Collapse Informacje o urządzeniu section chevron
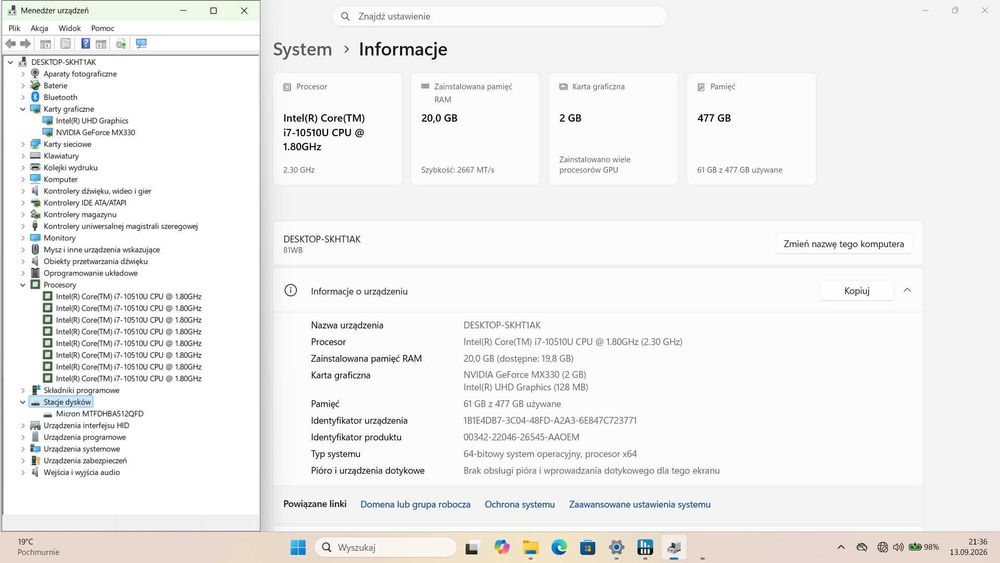Image resolution: width=1000 pixels, height=563 pixels. [x=907, y=290]
